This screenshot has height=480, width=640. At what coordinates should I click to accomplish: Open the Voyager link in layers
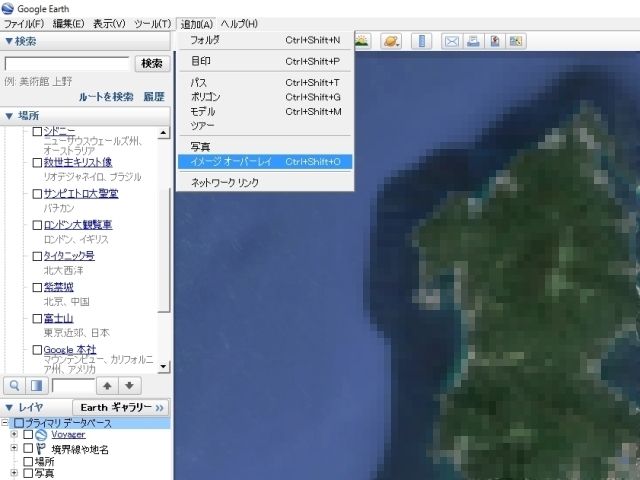[68, 435]
